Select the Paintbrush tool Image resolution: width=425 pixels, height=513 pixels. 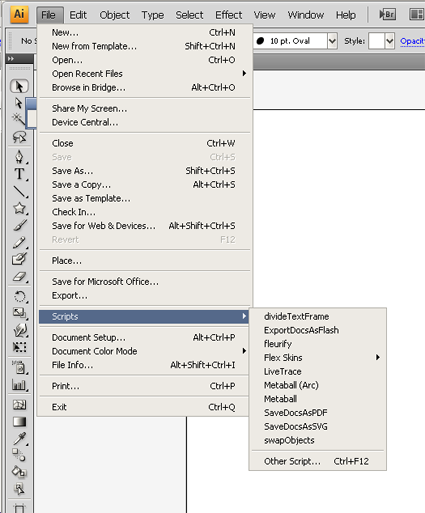coord(19,225)
